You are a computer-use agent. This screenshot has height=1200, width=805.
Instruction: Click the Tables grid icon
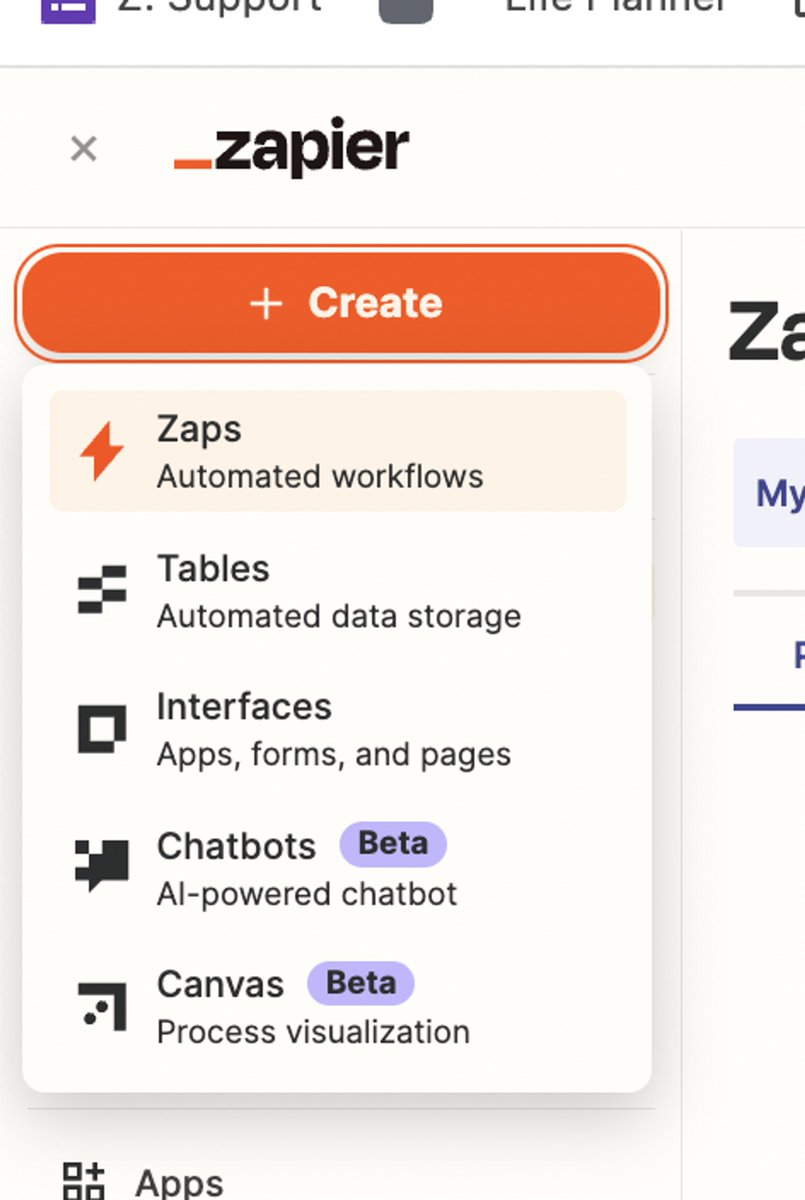(x=102, y=590)
